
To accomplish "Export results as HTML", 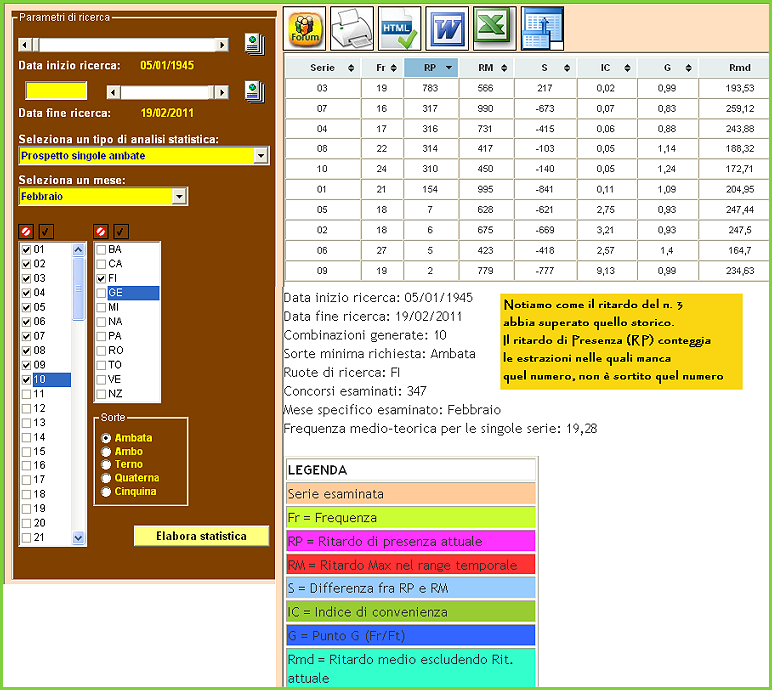I will tap(399, 29).
